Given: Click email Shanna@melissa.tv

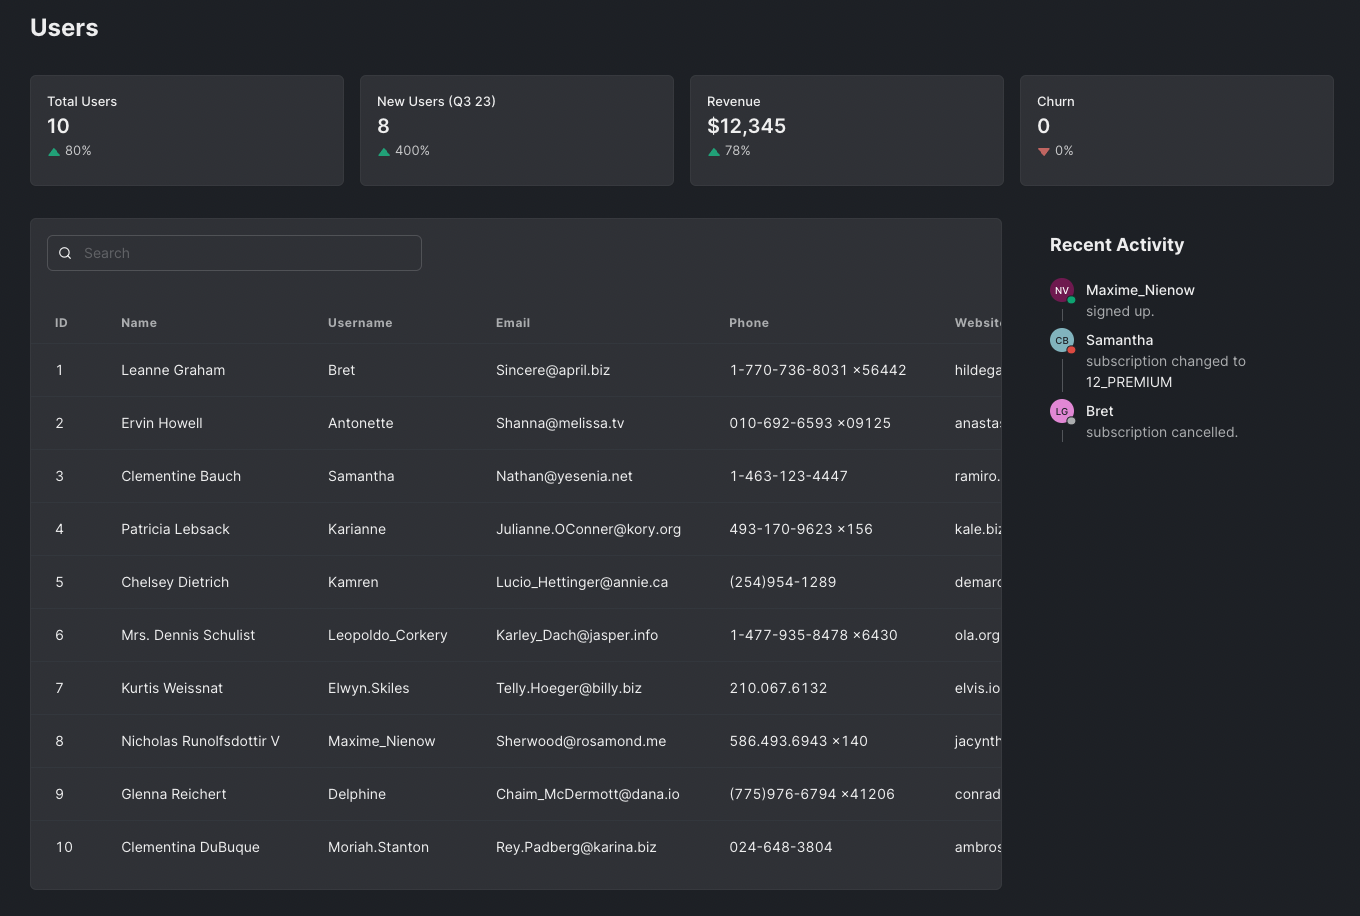Looking at the screenshot, I should (x=560, y=423).
